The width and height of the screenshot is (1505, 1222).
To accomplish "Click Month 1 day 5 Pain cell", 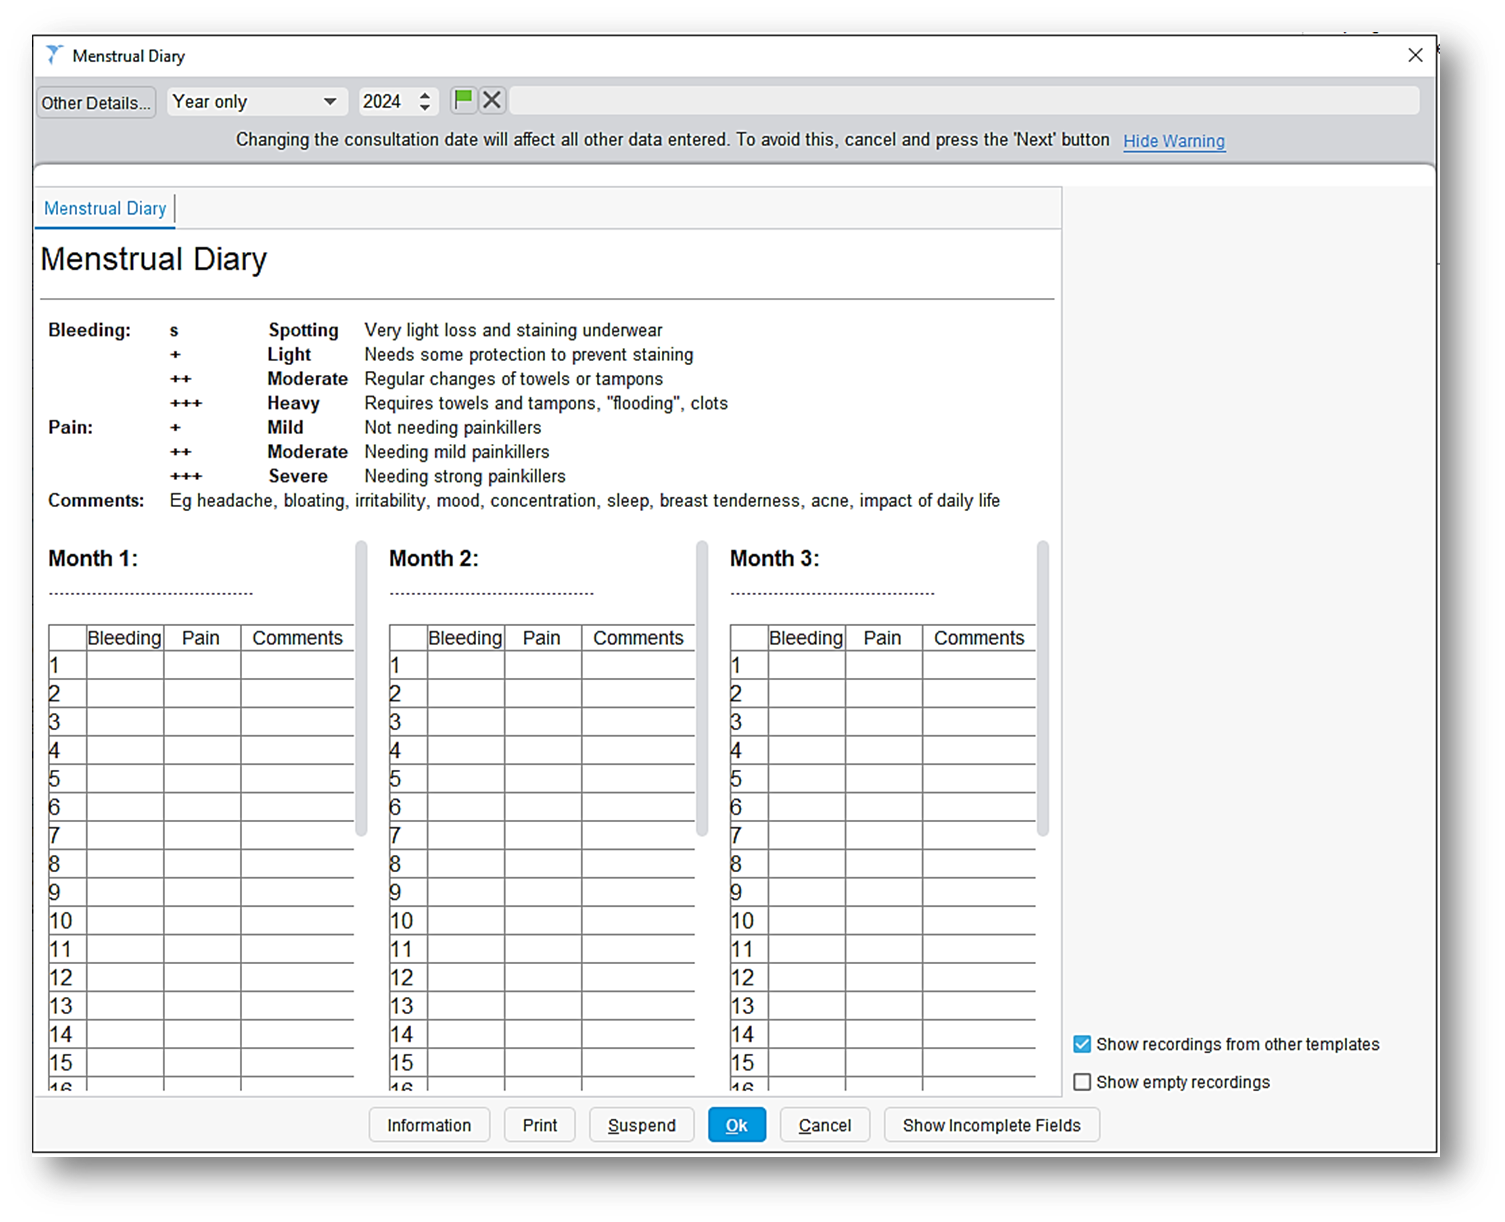I will click(202, 779).
